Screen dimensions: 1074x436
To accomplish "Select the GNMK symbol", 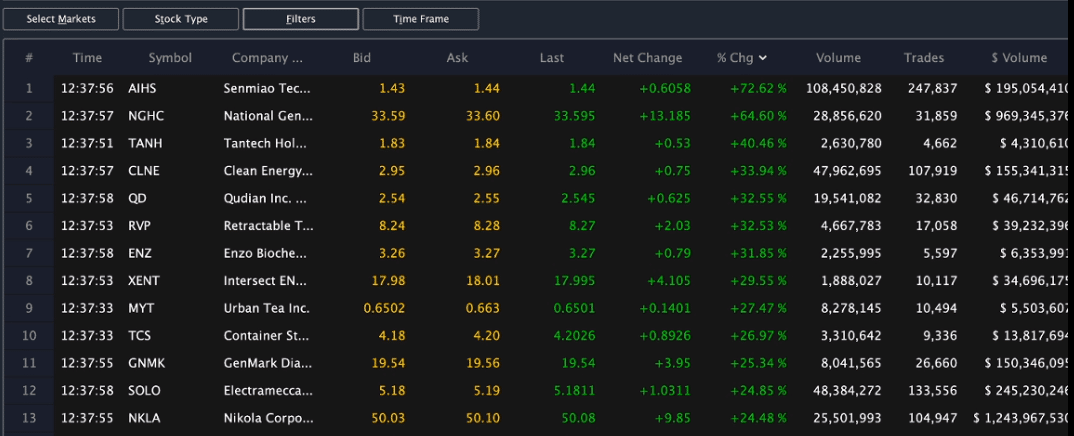I will tap(147, 363).
